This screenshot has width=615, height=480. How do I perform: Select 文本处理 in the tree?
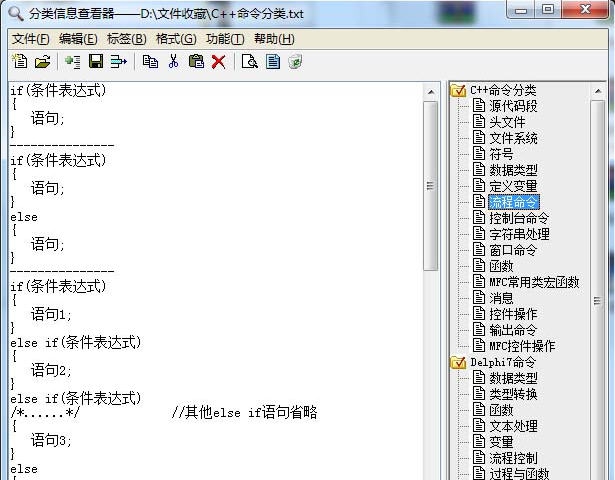[513, 426]
